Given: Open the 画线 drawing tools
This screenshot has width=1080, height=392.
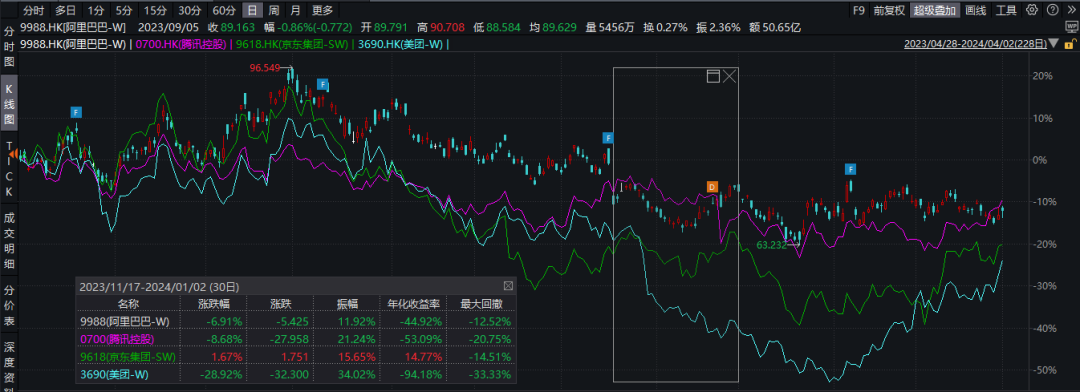Looking at the screenshot, I should [975, 10].
